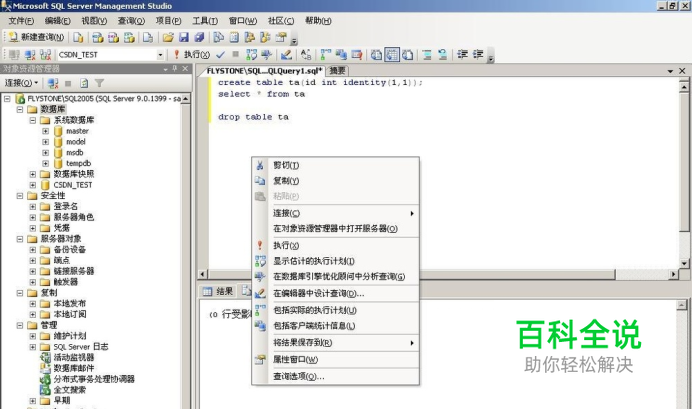The height and width of the screenshot is (409, 692).
Task: Select Results to Grid toolbar icon
Action: click(x=391, y=54)
